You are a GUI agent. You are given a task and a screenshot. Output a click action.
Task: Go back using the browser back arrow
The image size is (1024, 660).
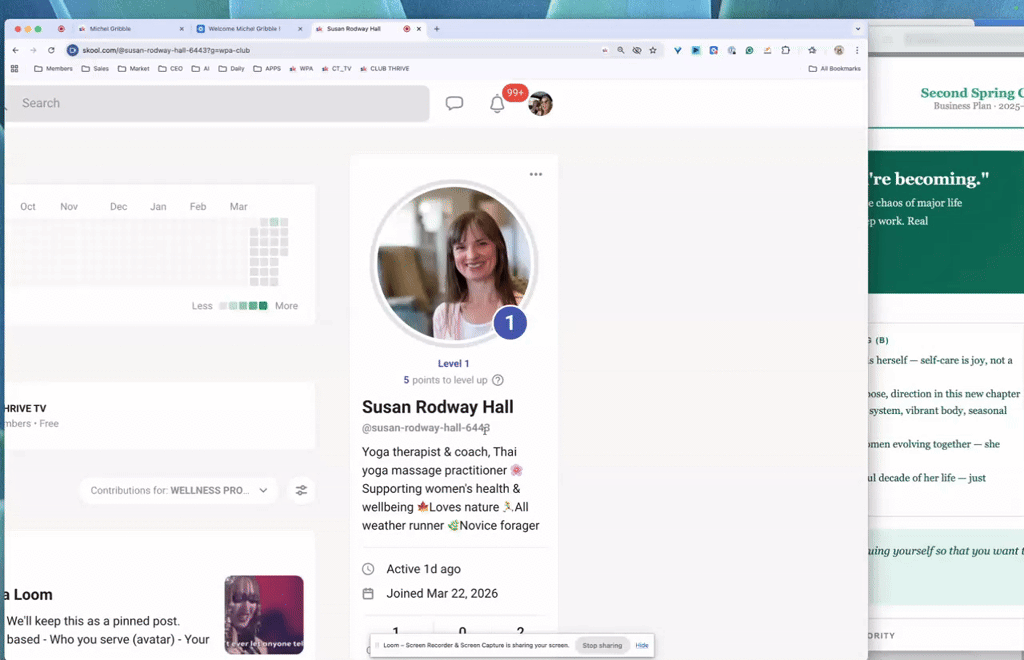pos(16,50)
